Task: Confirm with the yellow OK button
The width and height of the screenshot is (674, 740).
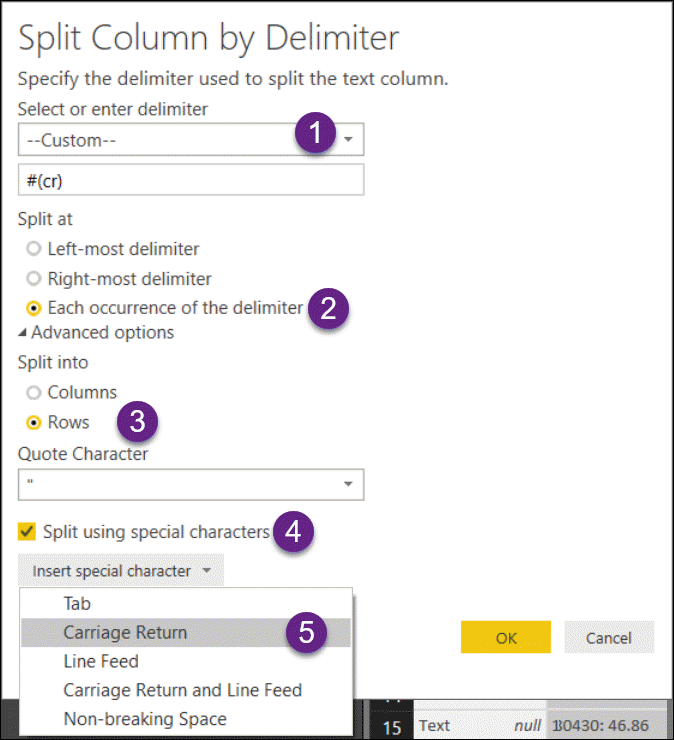Action: pos(506,637)
